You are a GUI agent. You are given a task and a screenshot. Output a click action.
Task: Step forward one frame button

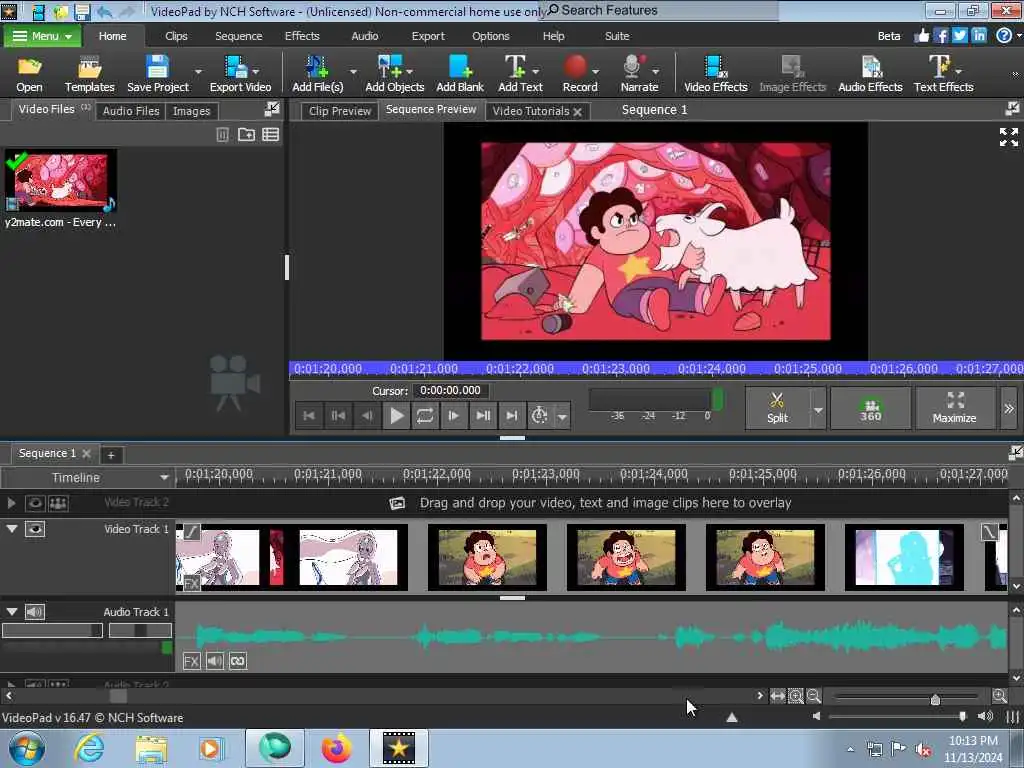click(x=453, y=415)
